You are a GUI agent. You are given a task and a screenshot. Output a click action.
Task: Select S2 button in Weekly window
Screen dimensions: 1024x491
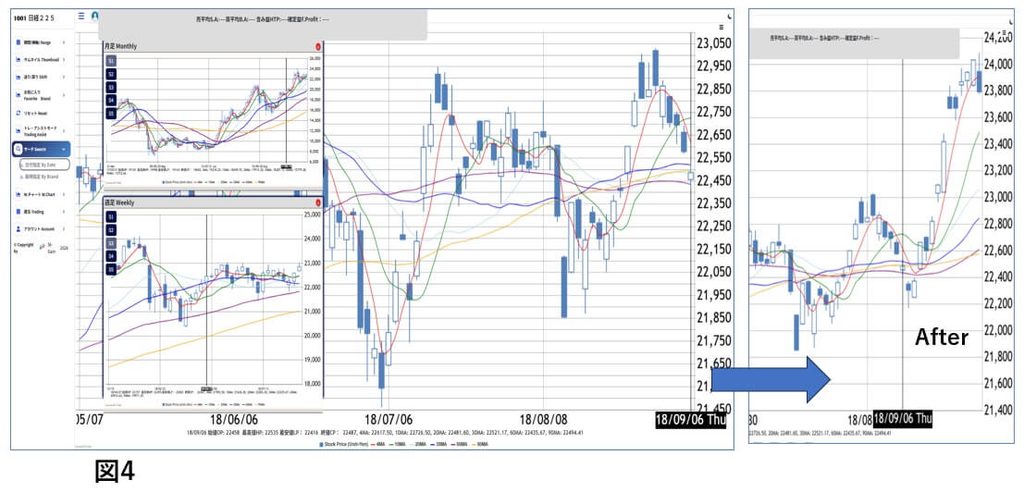pyautogui.click(x=111, y=230)
